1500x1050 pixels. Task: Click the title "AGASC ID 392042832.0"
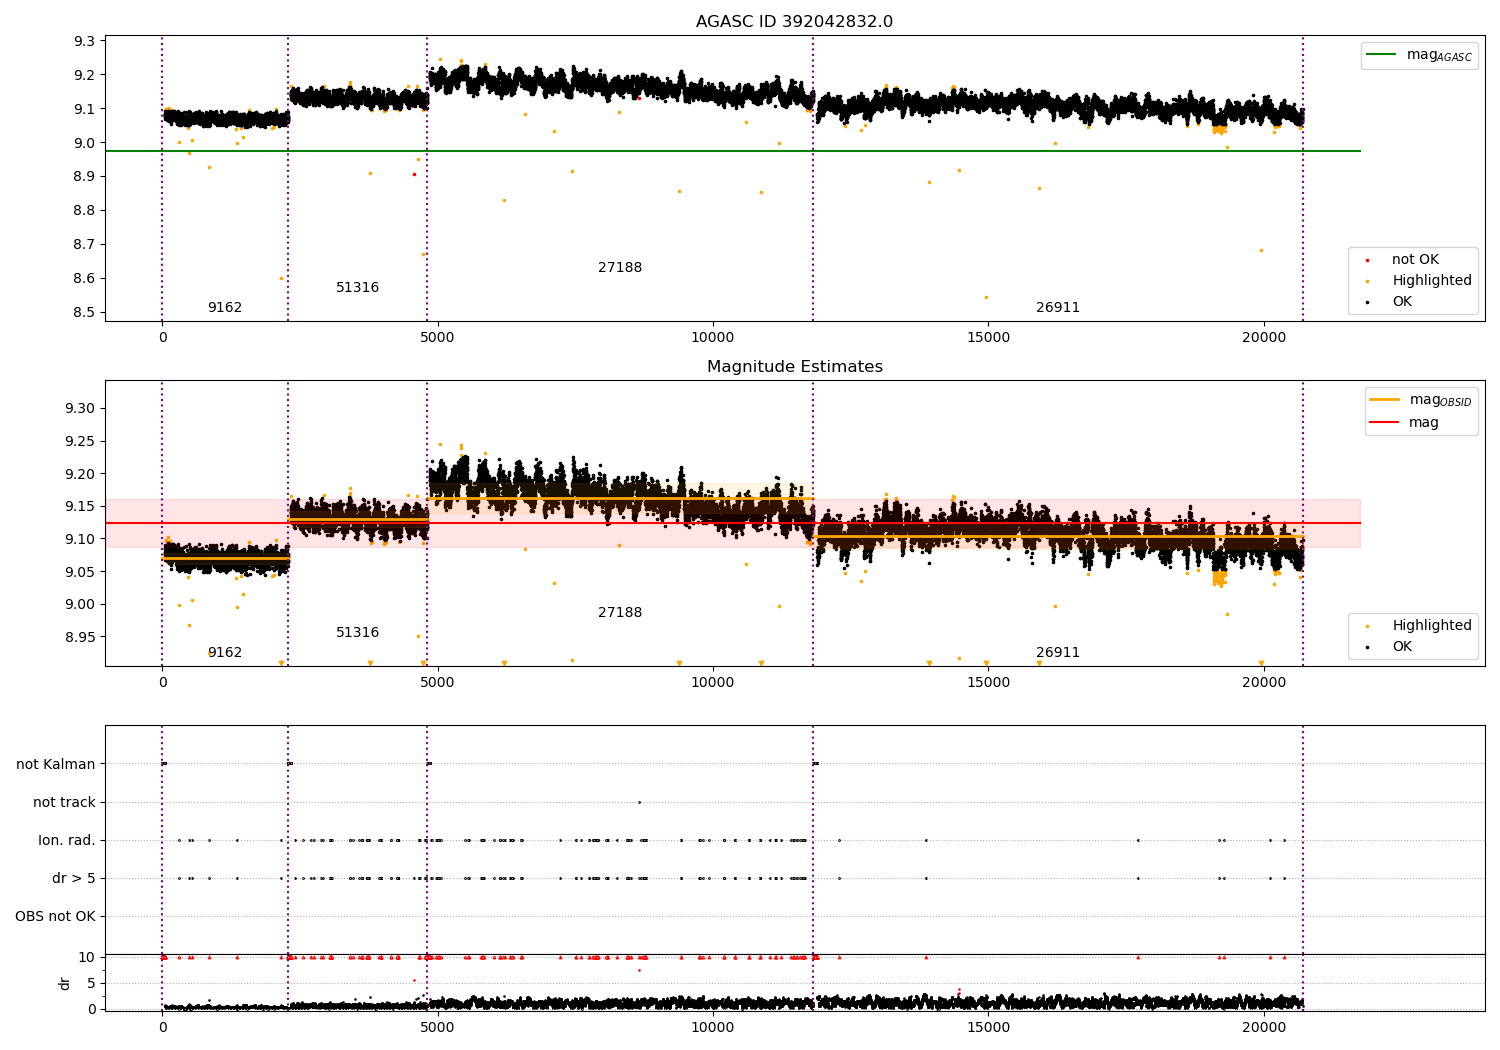pos(794,22)
